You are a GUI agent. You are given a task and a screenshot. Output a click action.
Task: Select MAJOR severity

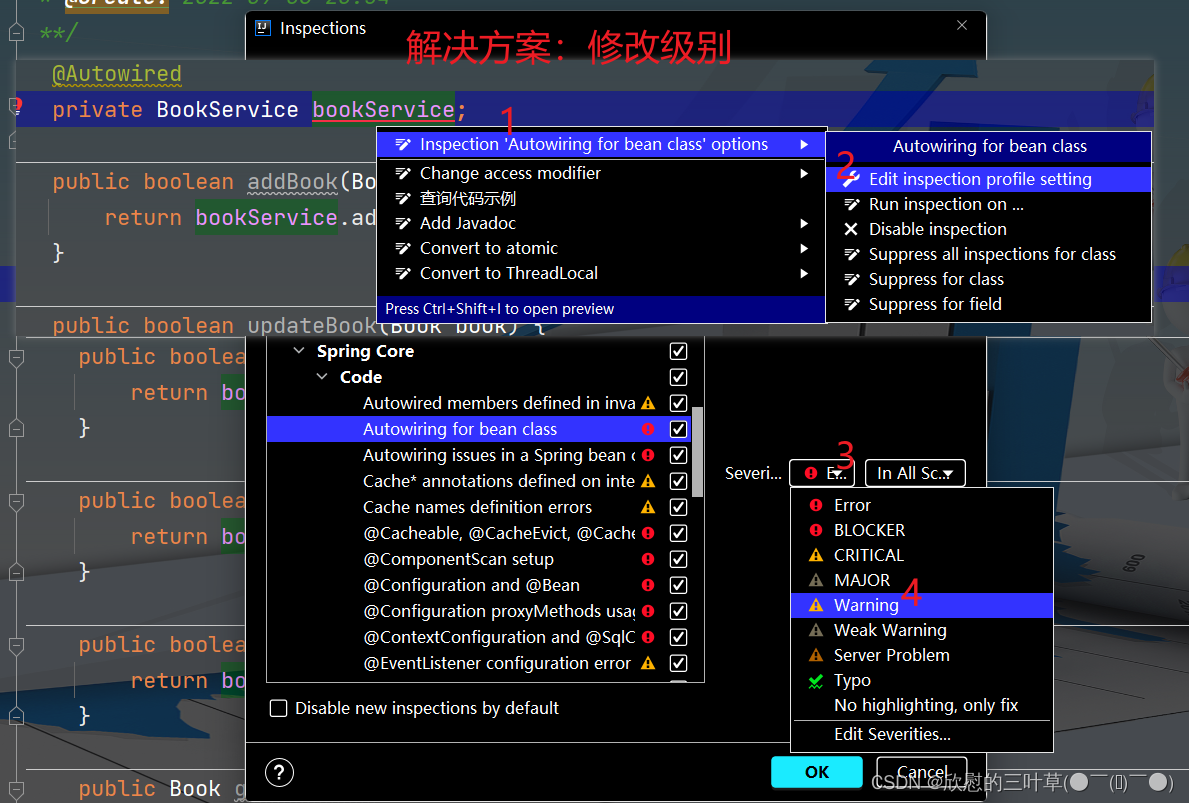tap(922, 580)
